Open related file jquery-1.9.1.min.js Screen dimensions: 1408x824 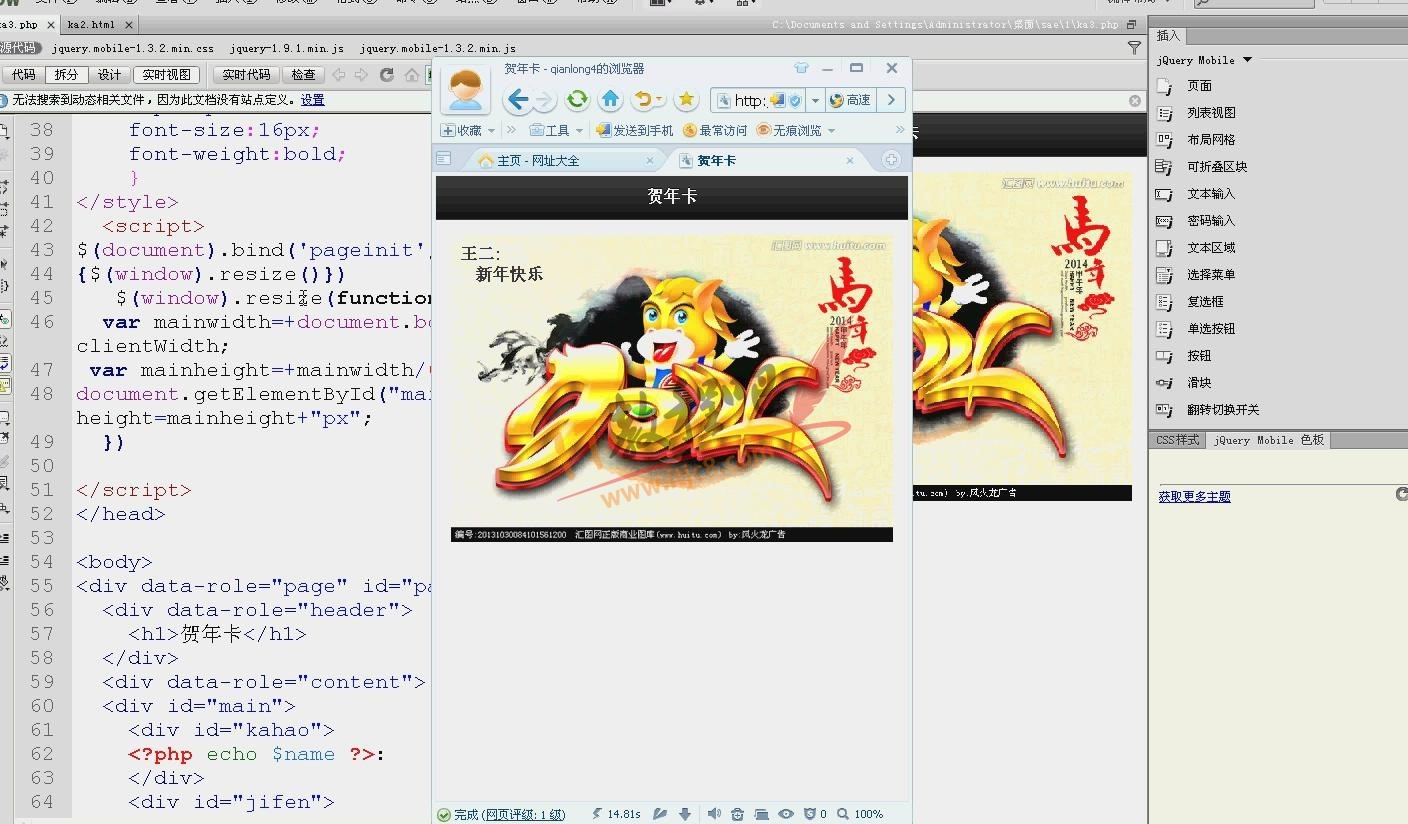coord(286,48)
